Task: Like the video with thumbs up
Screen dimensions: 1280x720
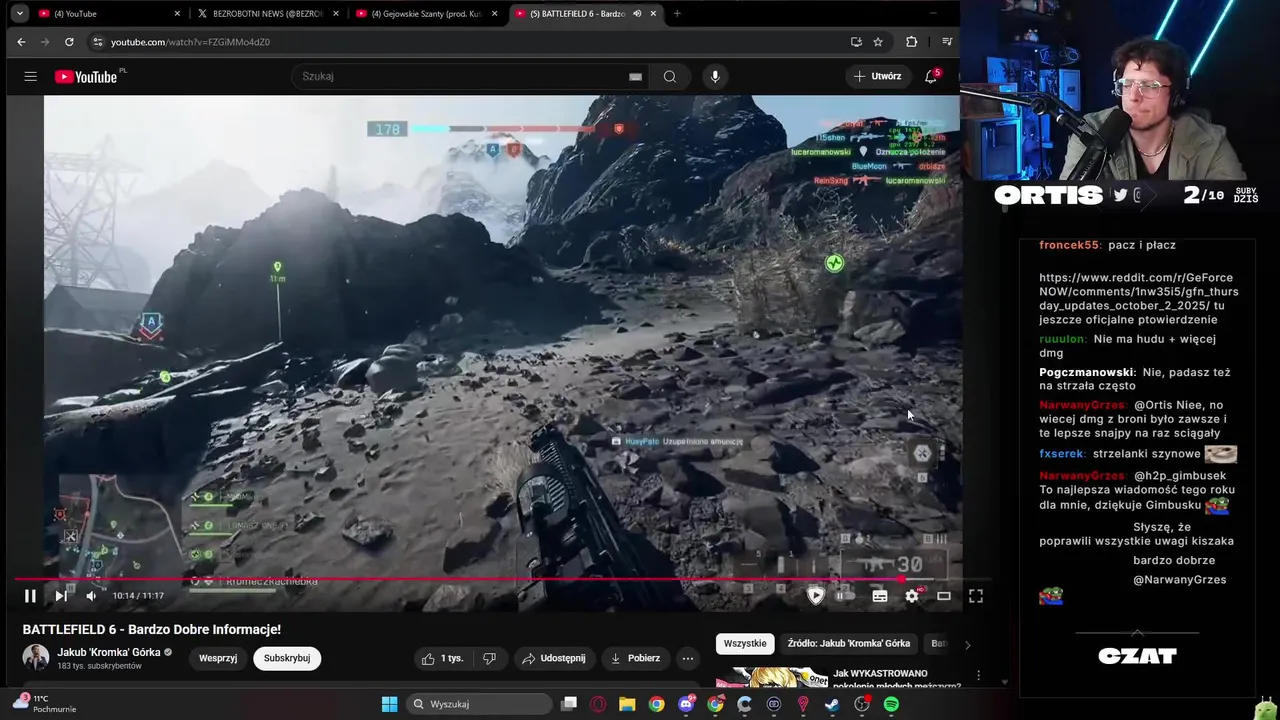Action: coord(442,658)
